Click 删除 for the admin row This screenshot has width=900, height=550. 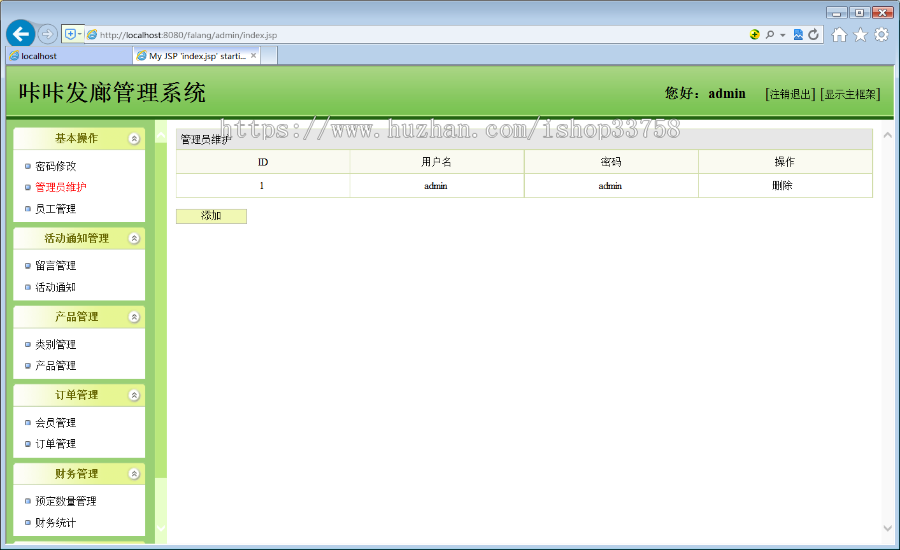(x=782, y=185)
